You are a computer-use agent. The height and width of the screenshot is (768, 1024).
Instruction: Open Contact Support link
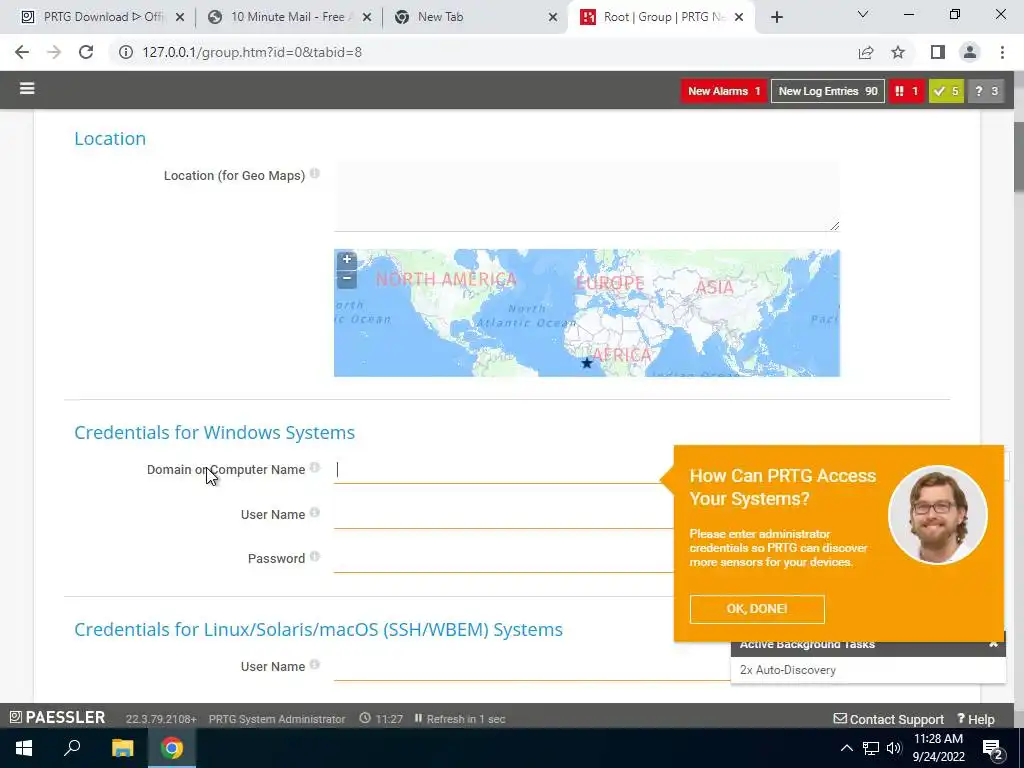(x=889, y=719)
